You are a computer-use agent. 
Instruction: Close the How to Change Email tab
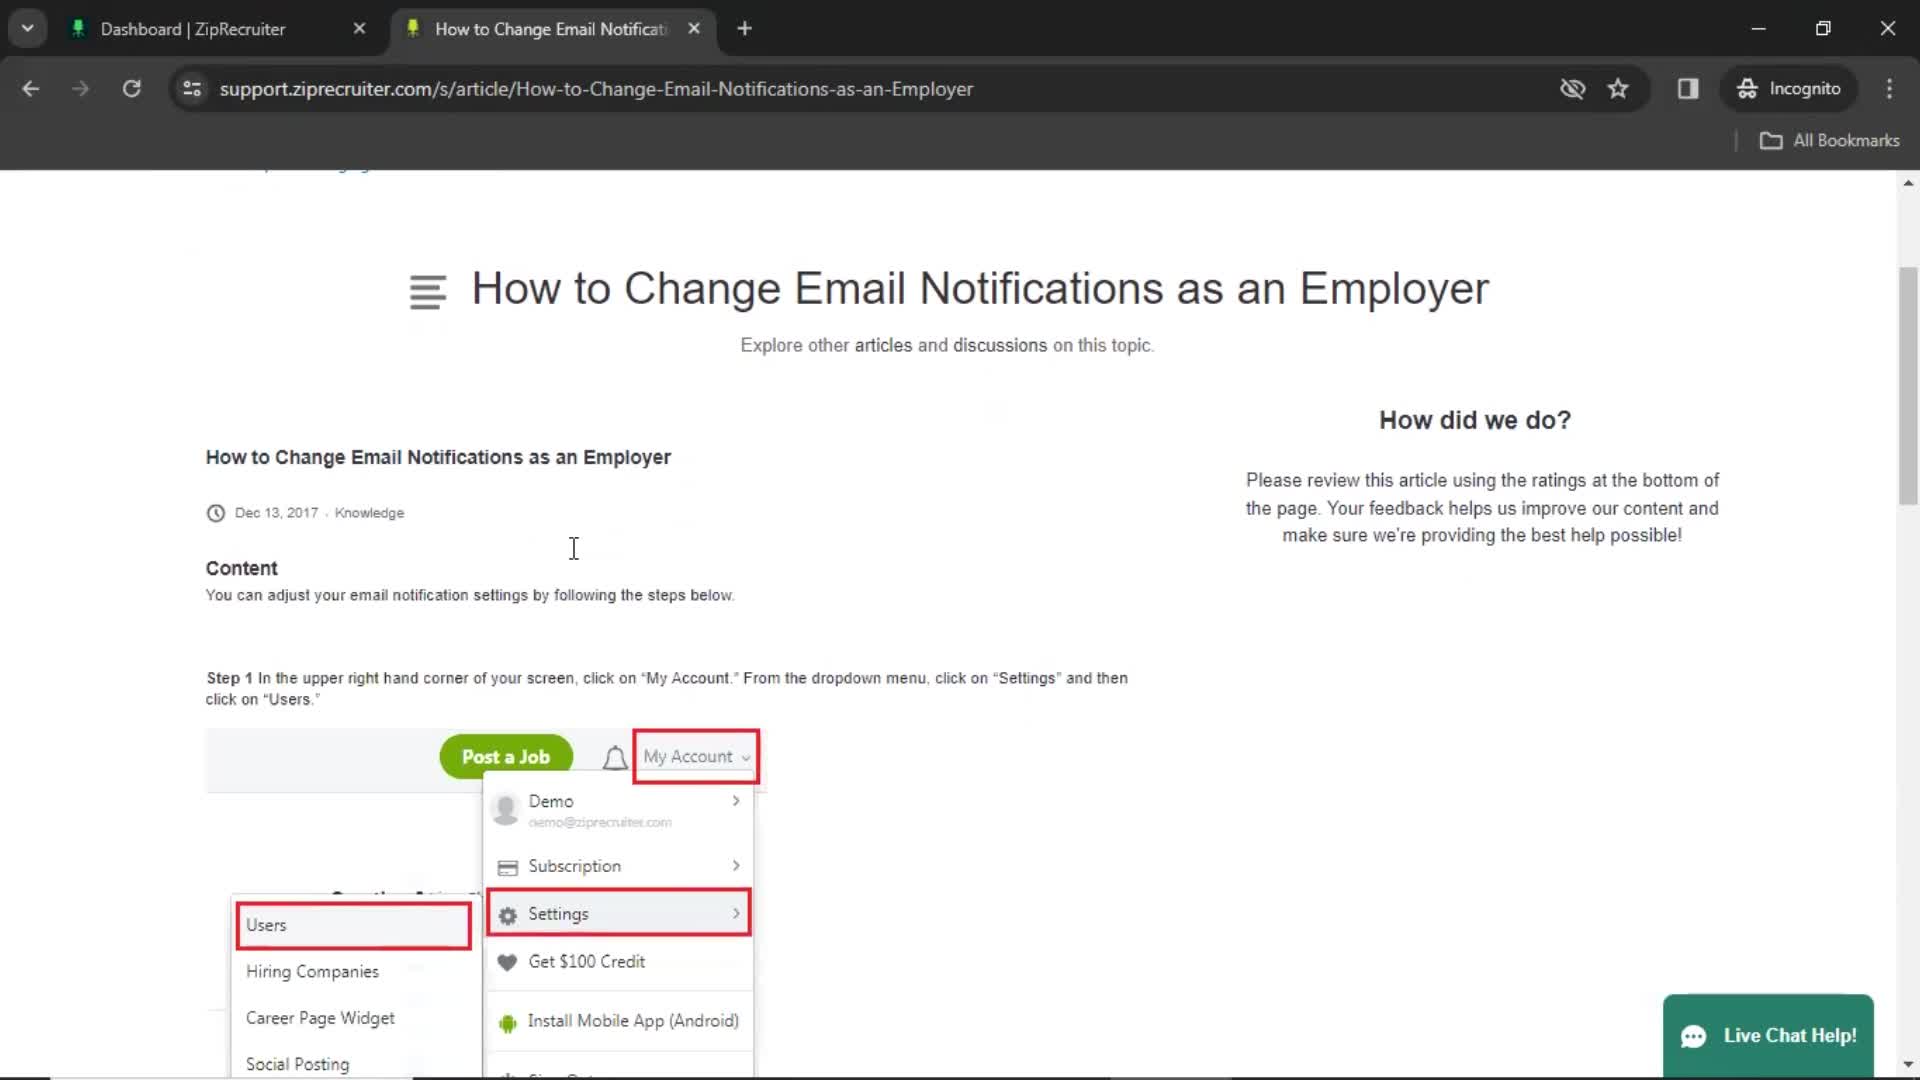point(694,29)
